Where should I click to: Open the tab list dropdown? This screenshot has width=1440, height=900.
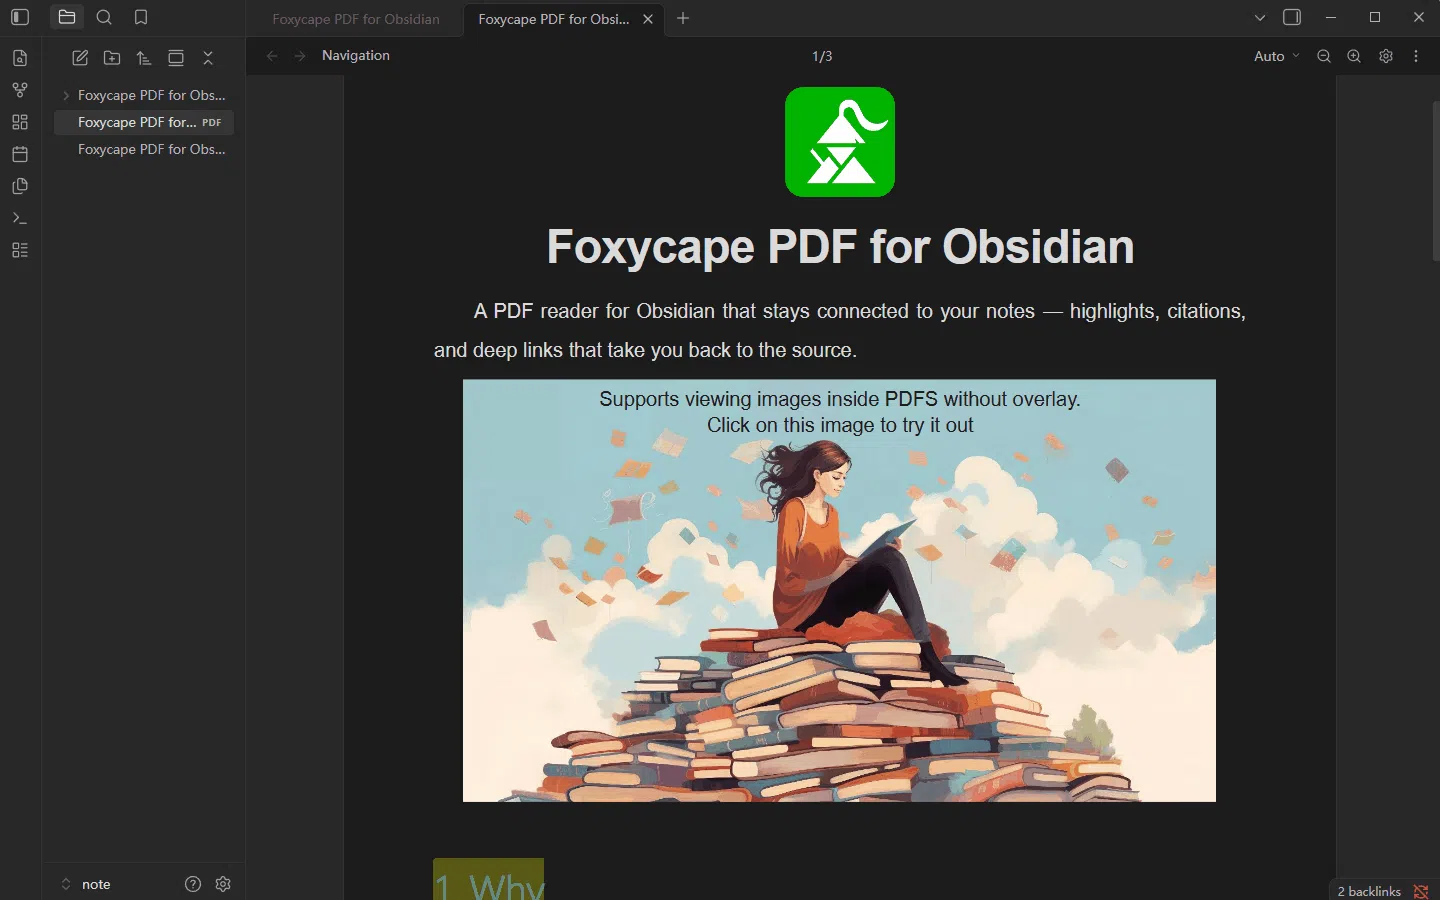(1260, 18)
